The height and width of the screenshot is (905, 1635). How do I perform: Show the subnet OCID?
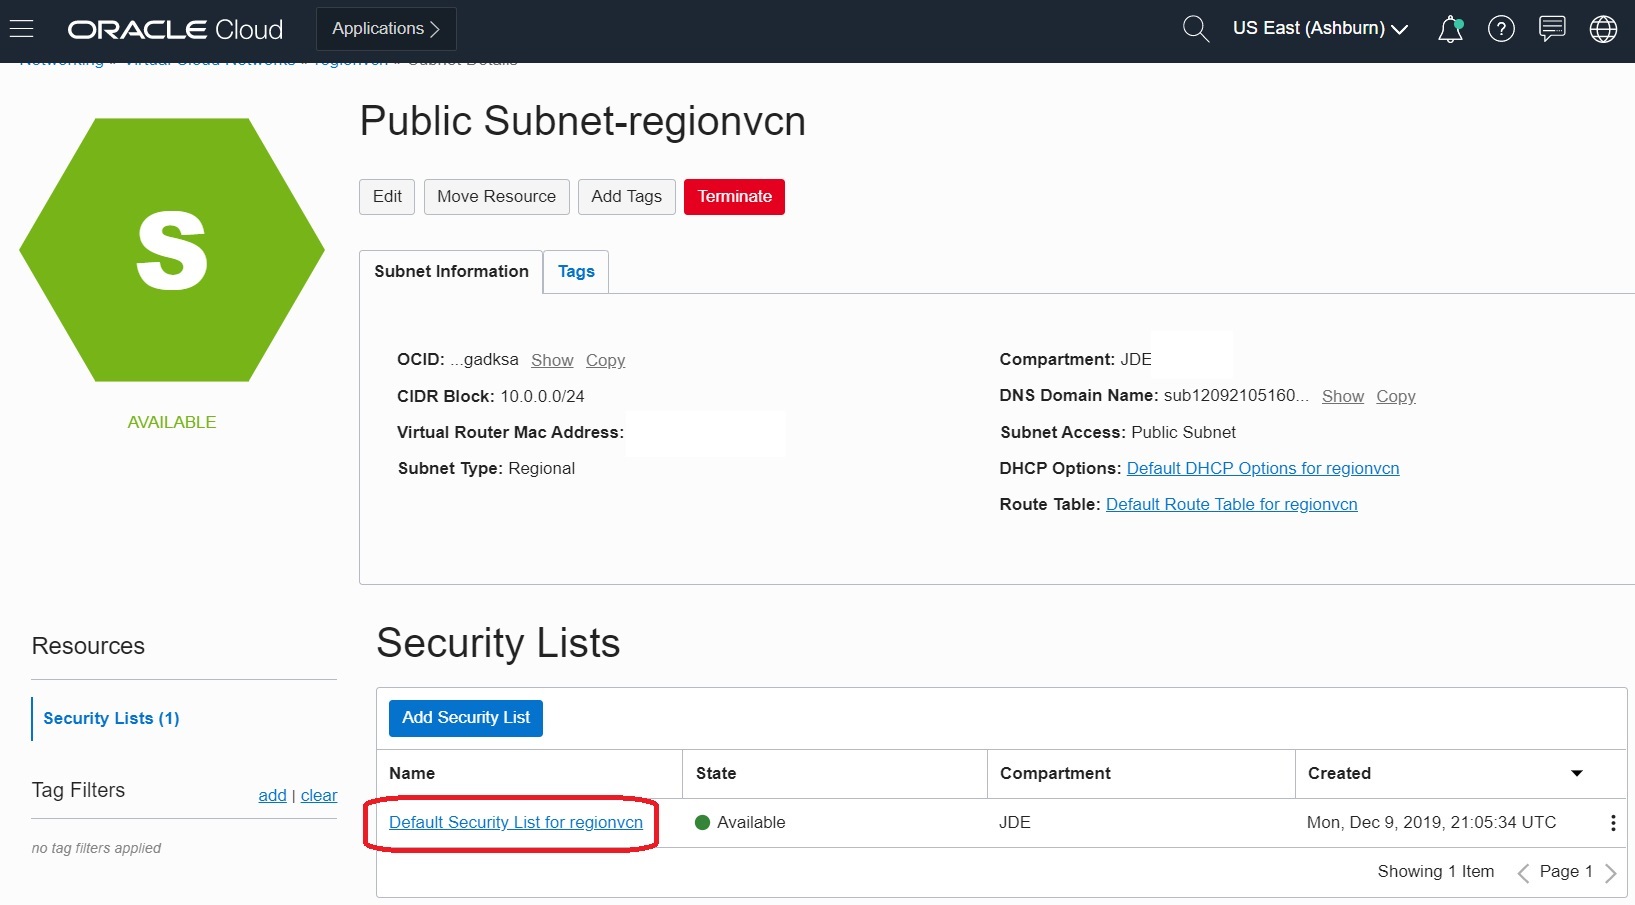point(552,360)
